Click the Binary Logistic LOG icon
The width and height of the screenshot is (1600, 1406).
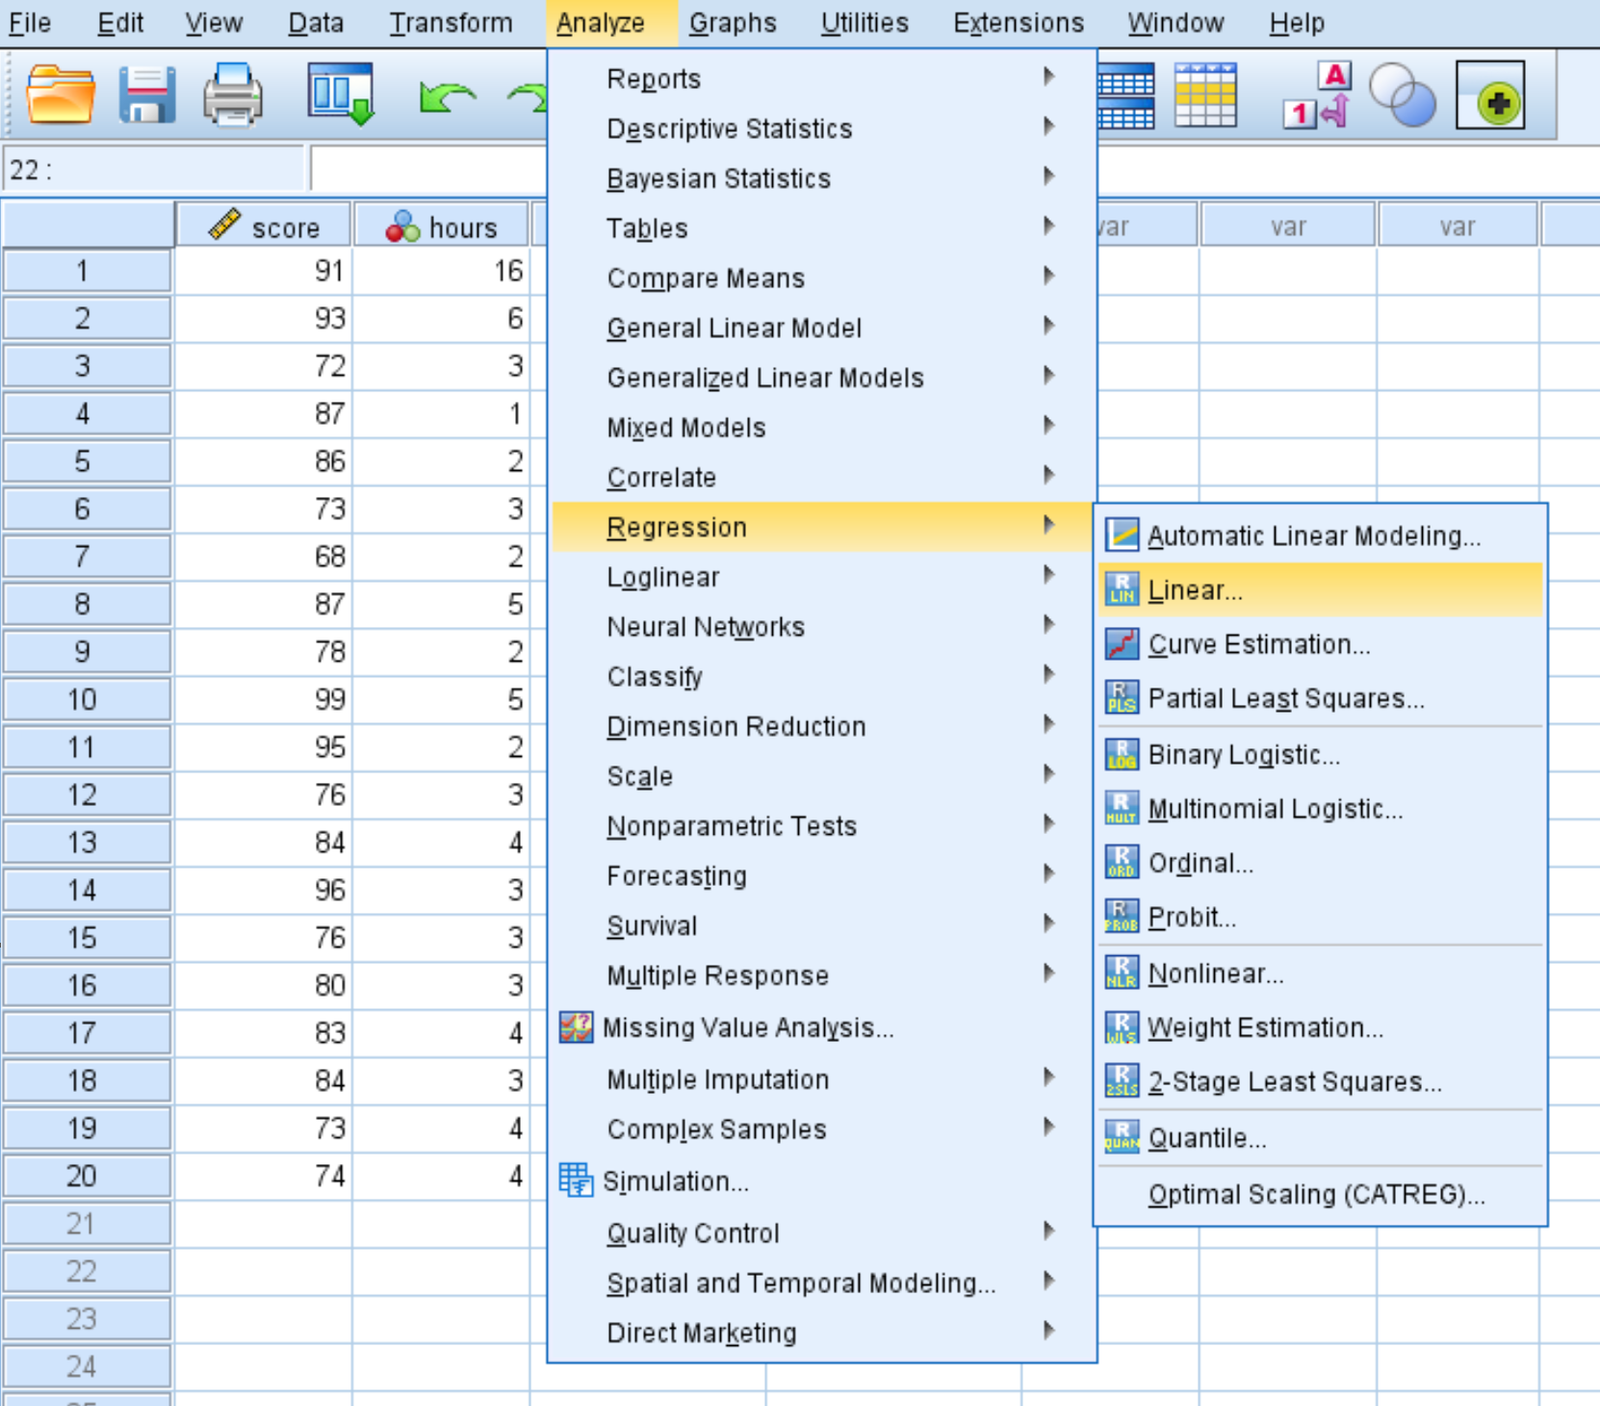click(x=1122, y=753)
